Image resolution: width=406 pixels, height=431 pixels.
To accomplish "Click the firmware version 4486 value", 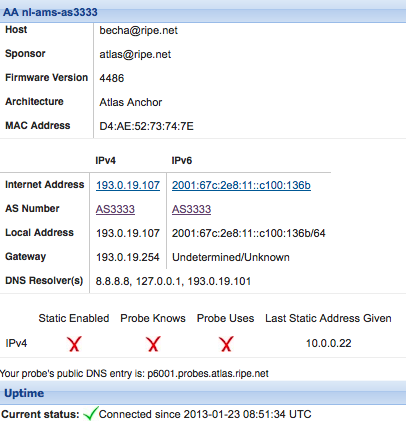I will point(112,78).
